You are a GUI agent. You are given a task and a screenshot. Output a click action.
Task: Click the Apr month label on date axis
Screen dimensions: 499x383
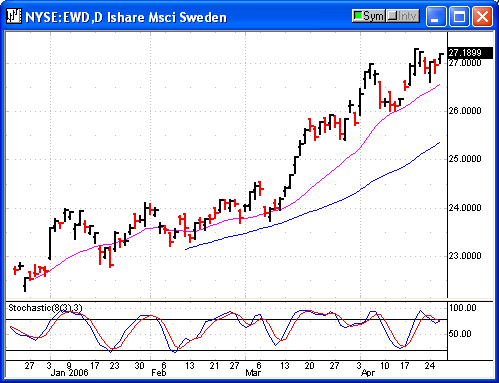click(368, 373)
